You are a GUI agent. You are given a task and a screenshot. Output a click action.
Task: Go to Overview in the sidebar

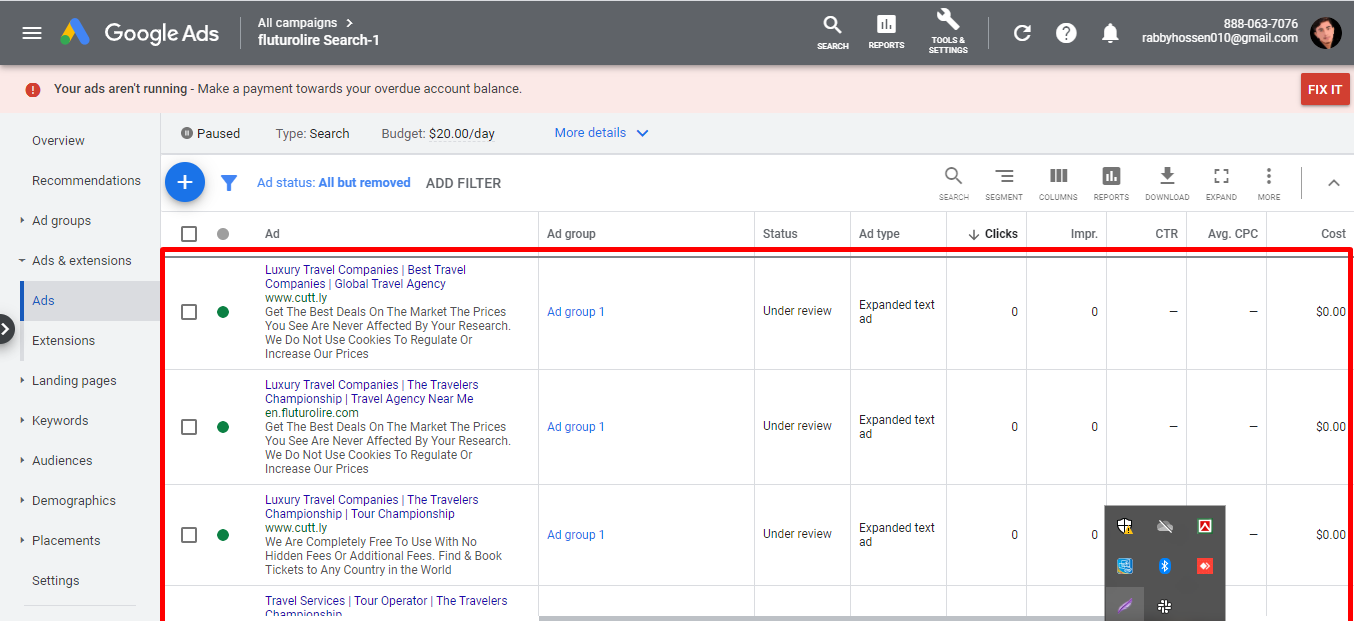(x=58, y=141)
